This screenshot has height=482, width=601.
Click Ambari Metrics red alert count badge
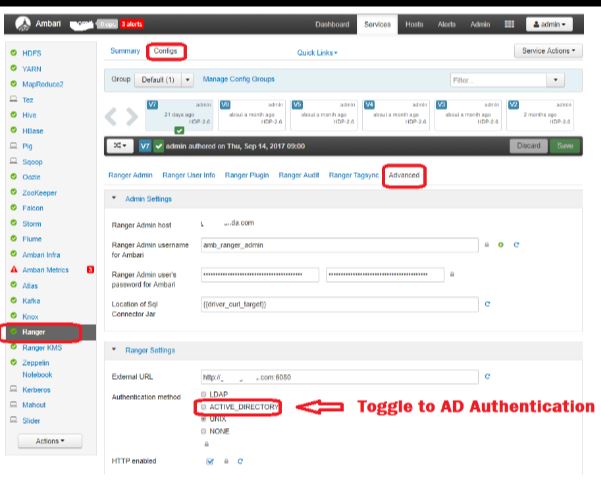click(90, 270)
